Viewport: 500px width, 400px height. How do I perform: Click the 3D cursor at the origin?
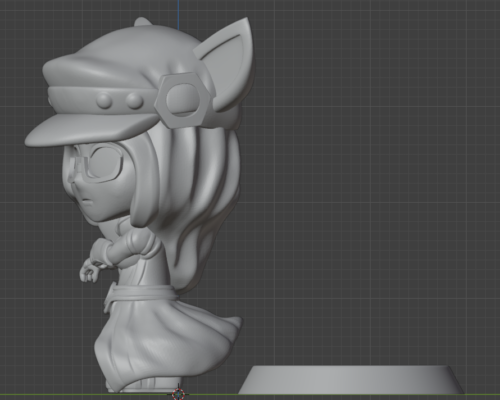[178, 394]
